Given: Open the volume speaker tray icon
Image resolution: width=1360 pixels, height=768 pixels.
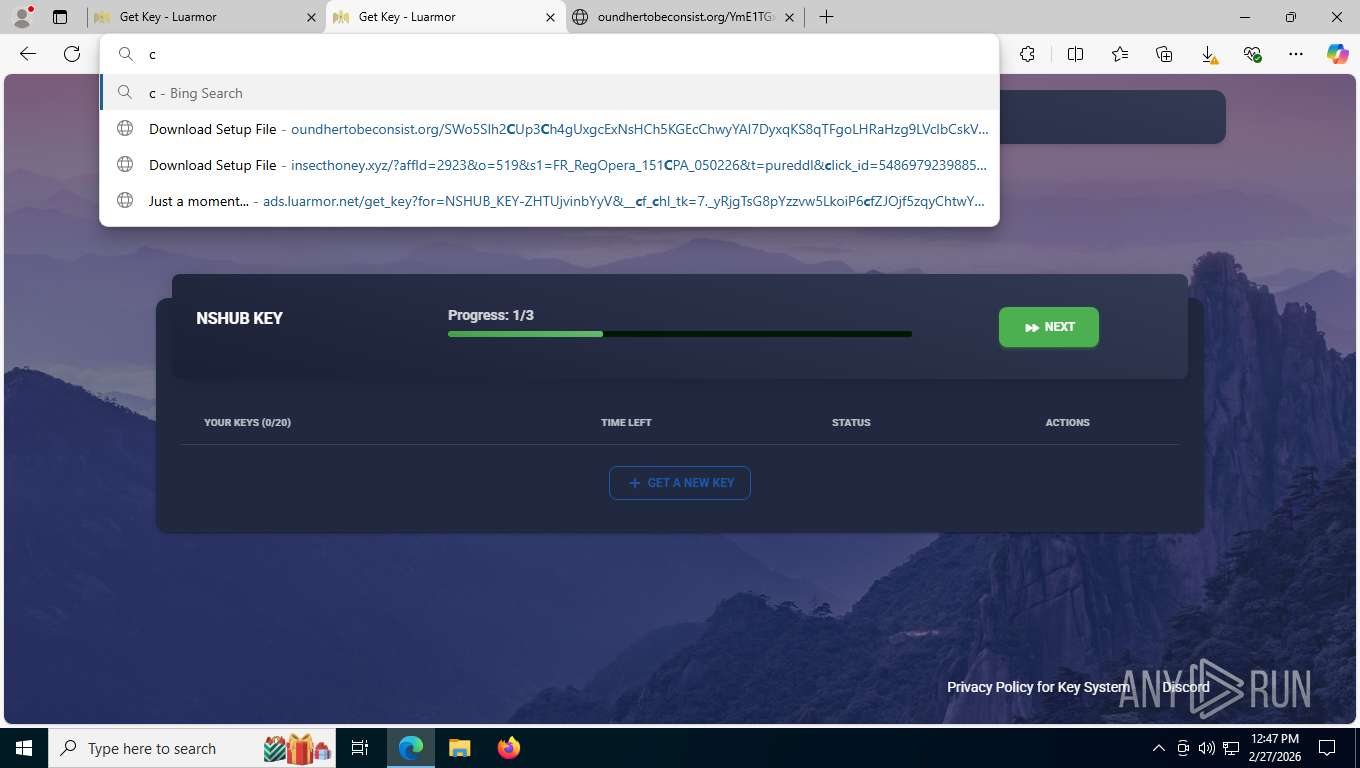Looking at the screenshot, I should point(1207,748).
